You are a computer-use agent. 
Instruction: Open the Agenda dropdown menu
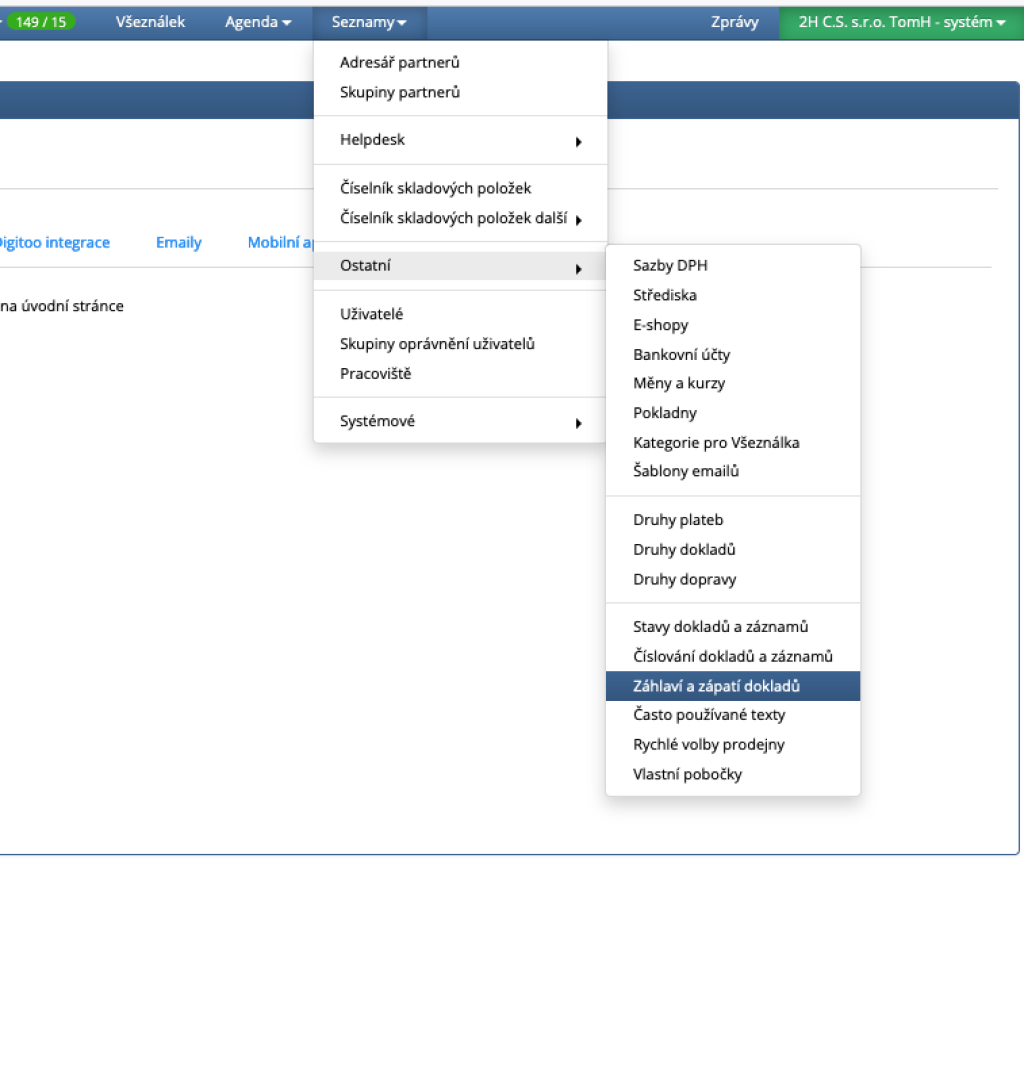pos(258,22)
